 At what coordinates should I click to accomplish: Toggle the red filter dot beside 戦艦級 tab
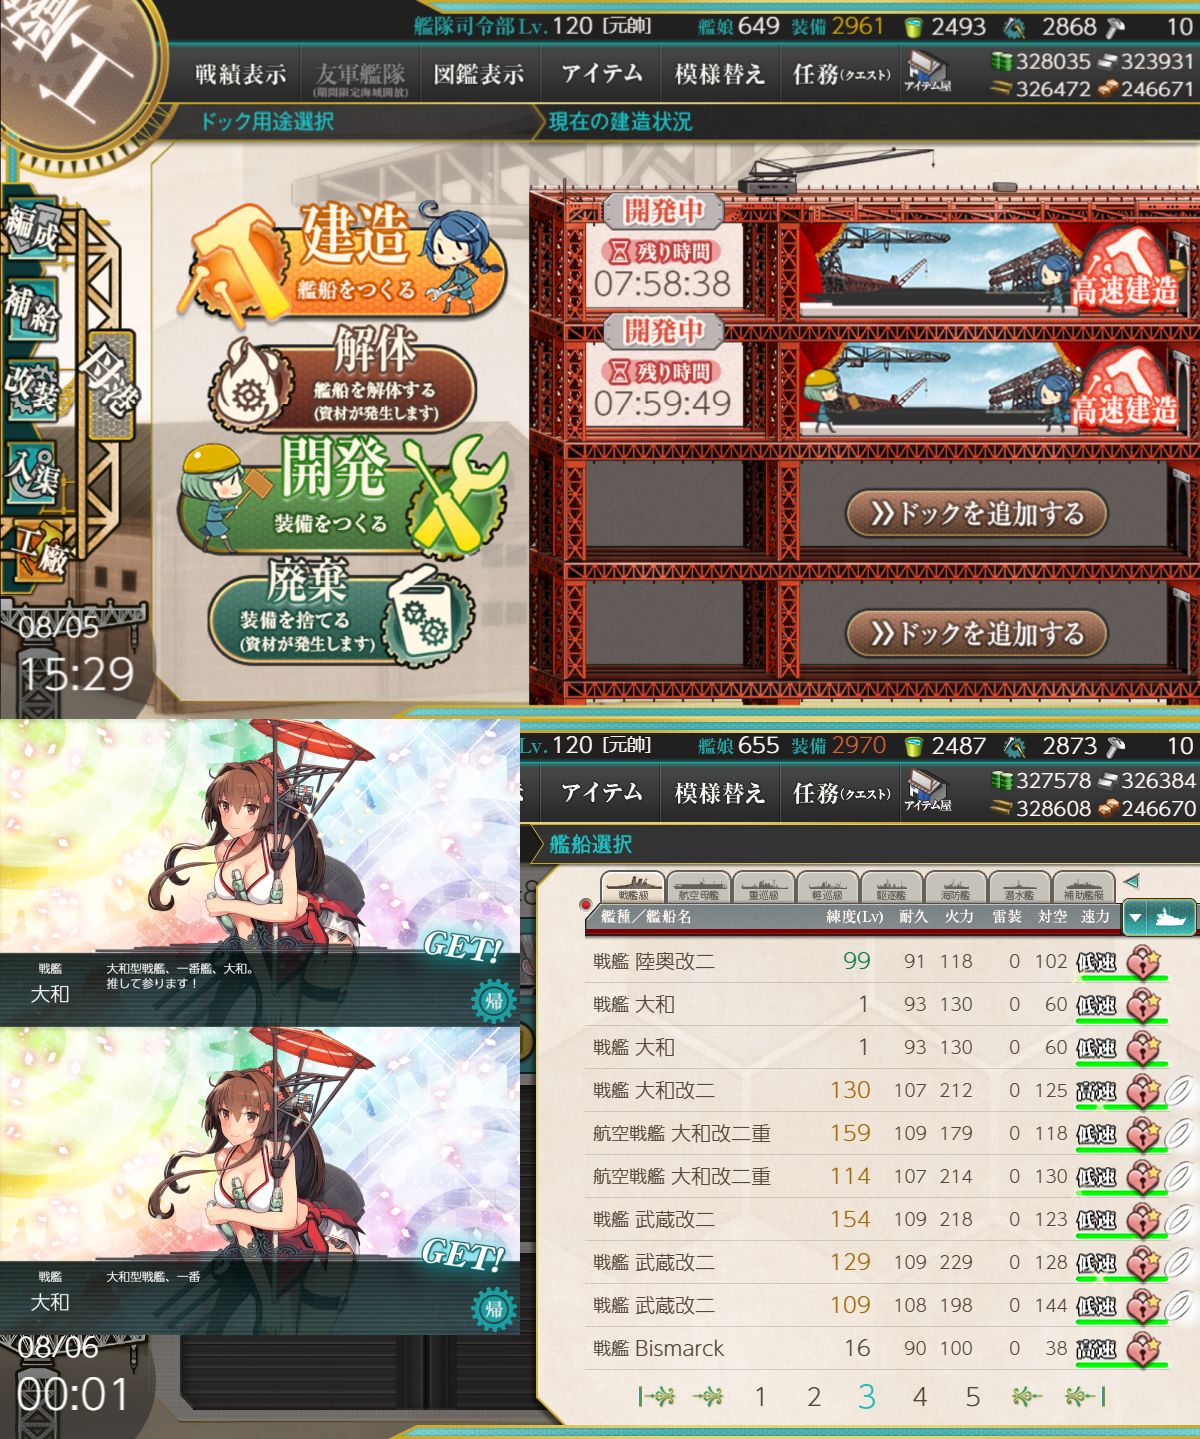tap(586, 905)
